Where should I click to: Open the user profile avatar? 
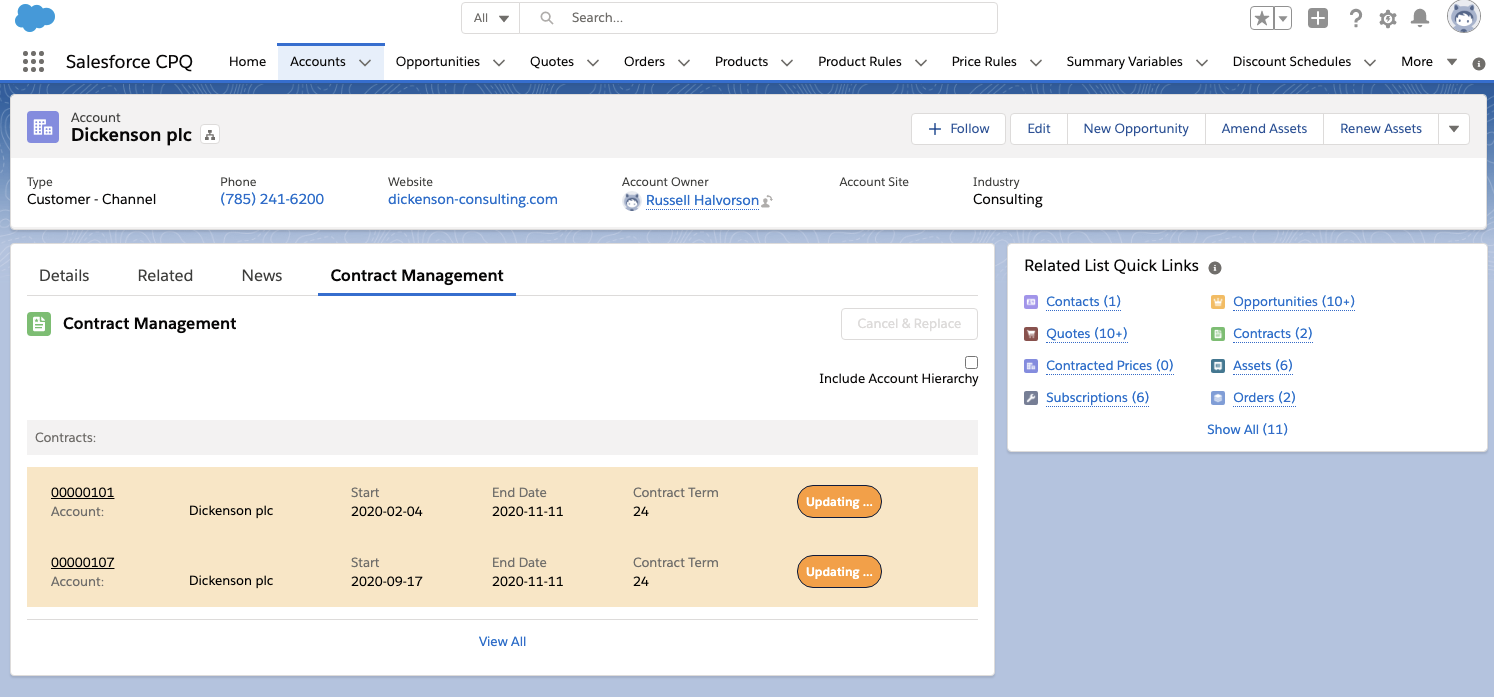coord(1463,17)
